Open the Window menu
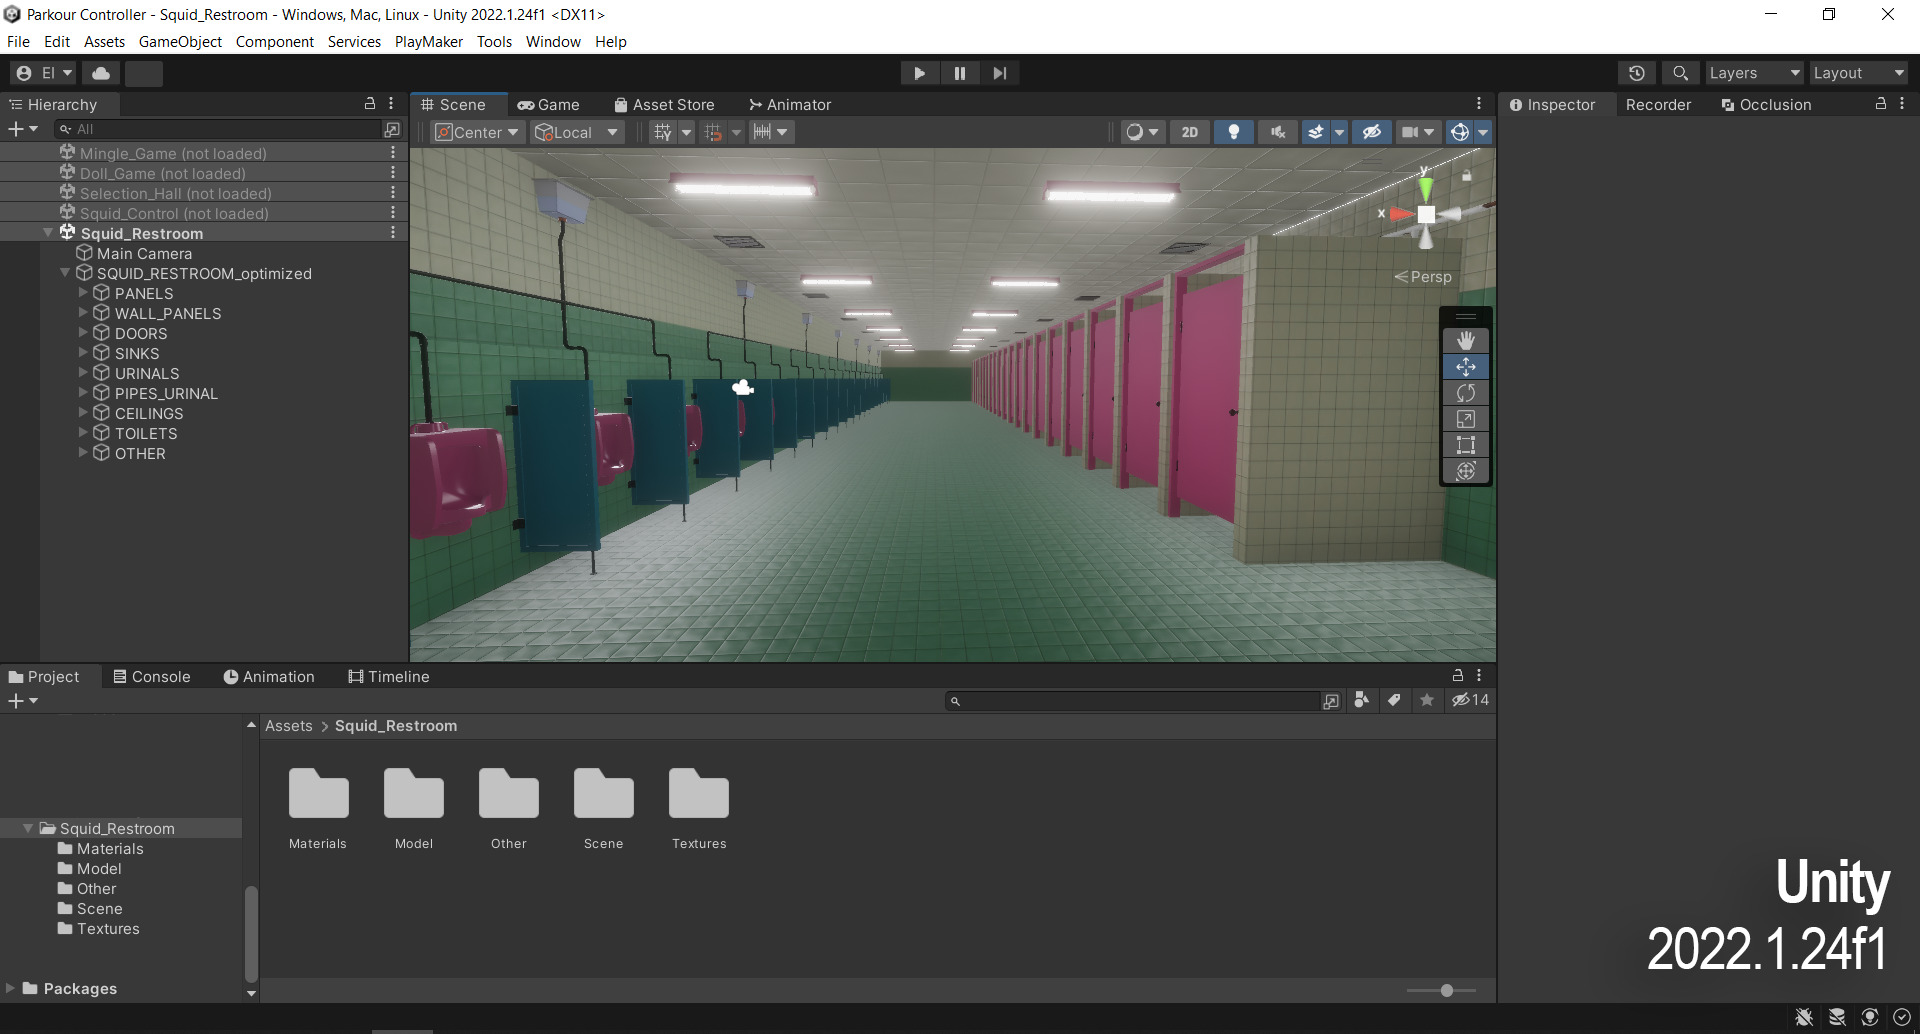The image size is (1920, 1034). [553, 42]
